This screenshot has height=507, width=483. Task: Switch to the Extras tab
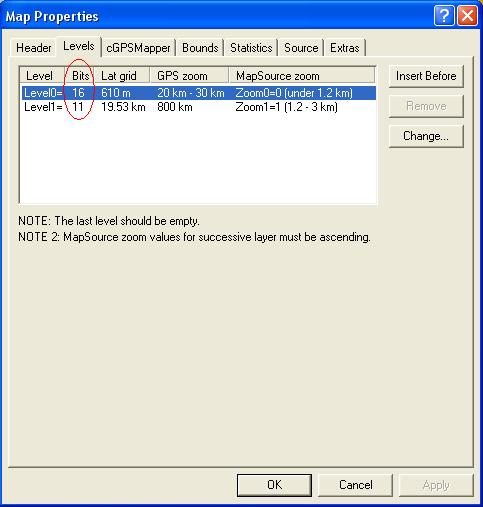coord(345,48)
